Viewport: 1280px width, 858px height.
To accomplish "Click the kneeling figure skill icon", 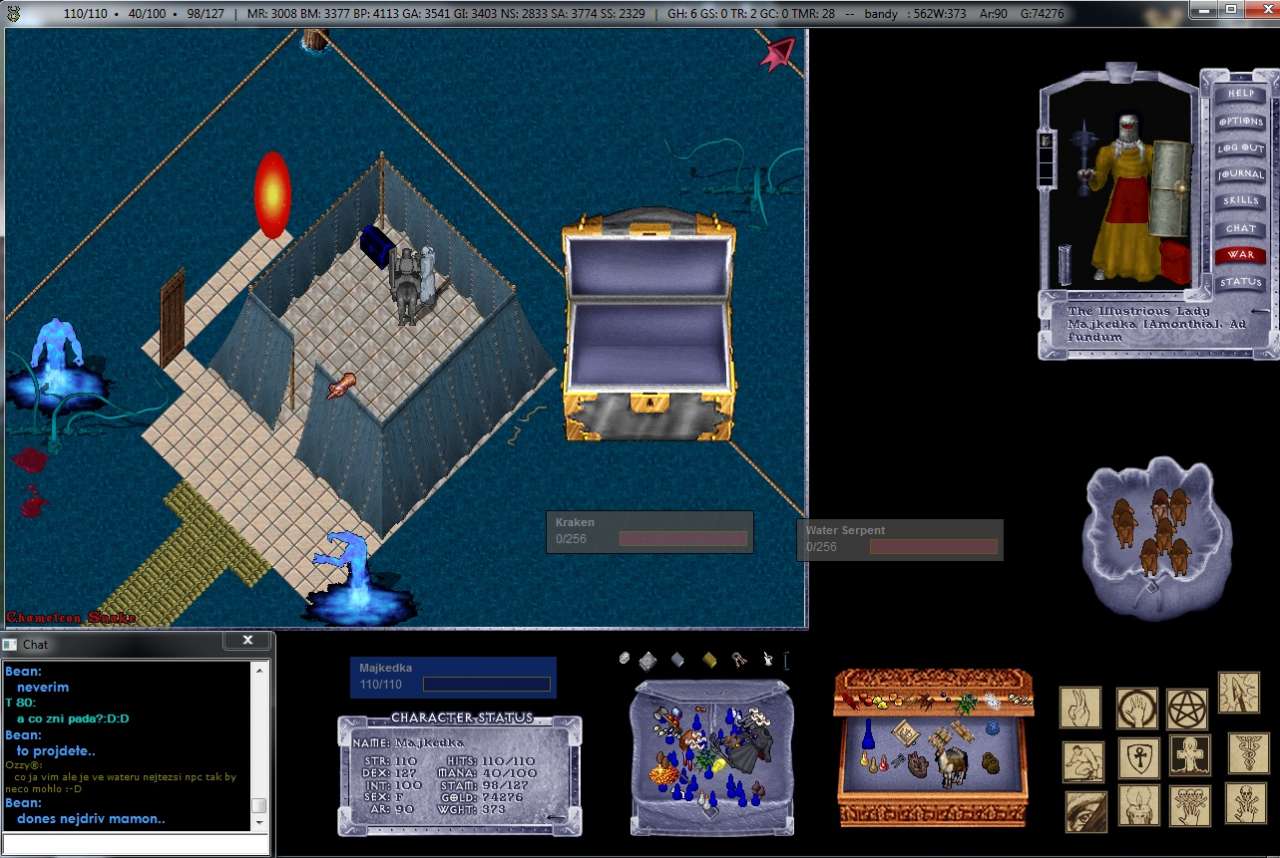I will tap(1083, 761).
